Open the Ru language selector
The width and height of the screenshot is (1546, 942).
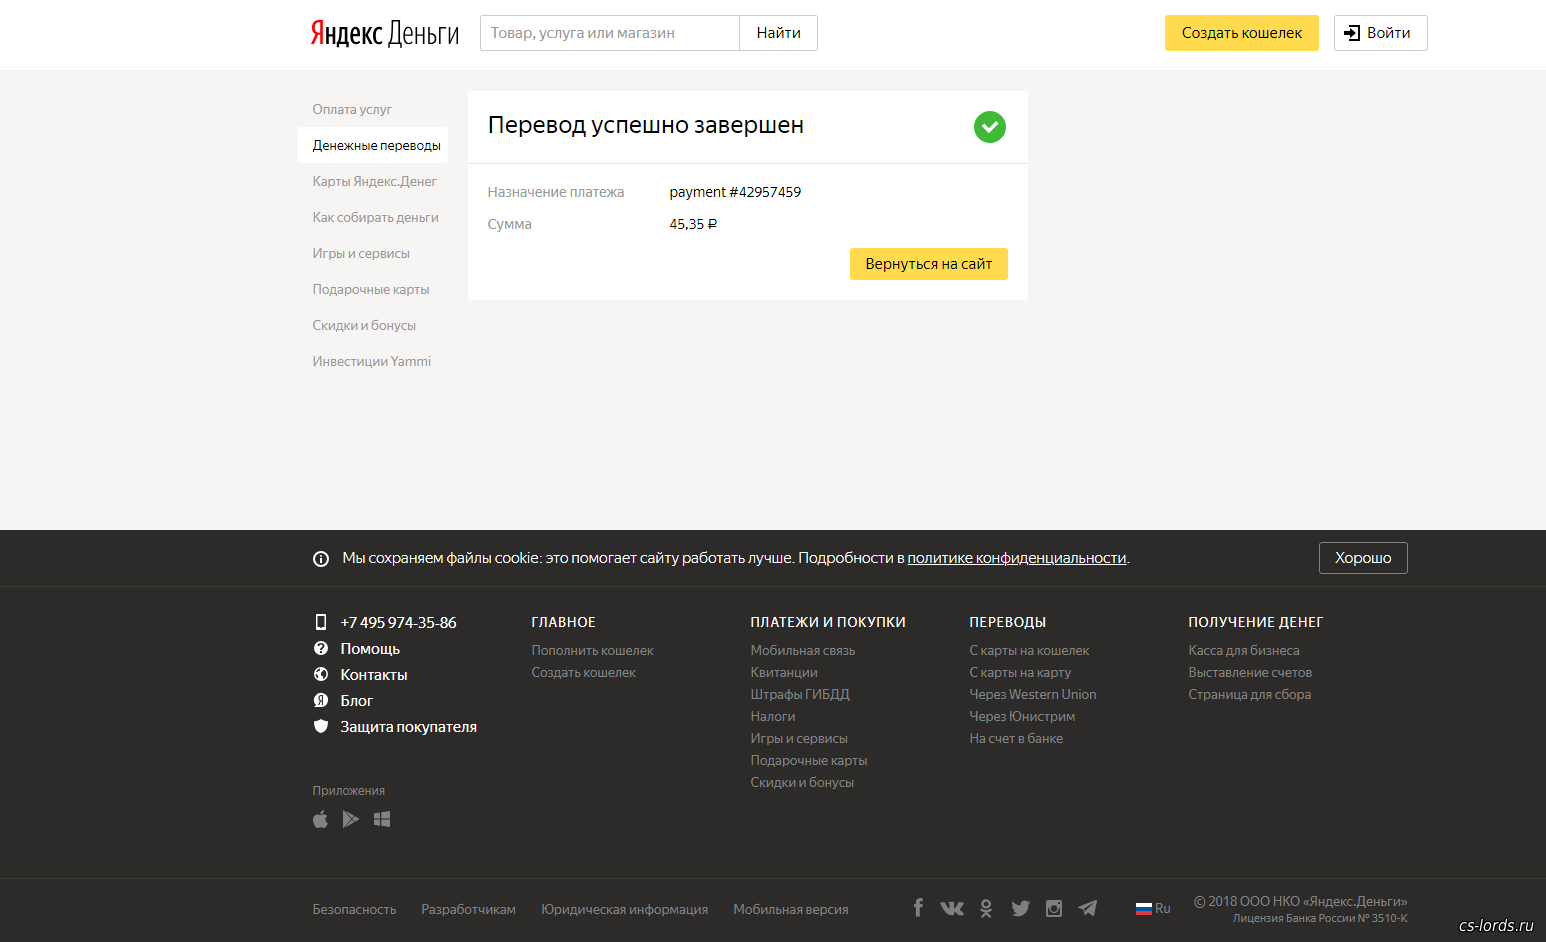click(1153, 909)
